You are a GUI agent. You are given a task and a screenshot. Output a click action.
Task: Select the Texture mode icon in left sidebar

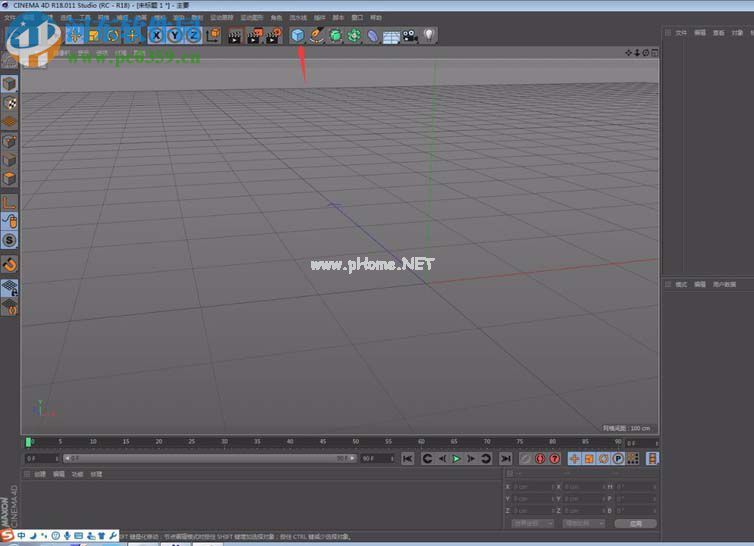point(9,103)
